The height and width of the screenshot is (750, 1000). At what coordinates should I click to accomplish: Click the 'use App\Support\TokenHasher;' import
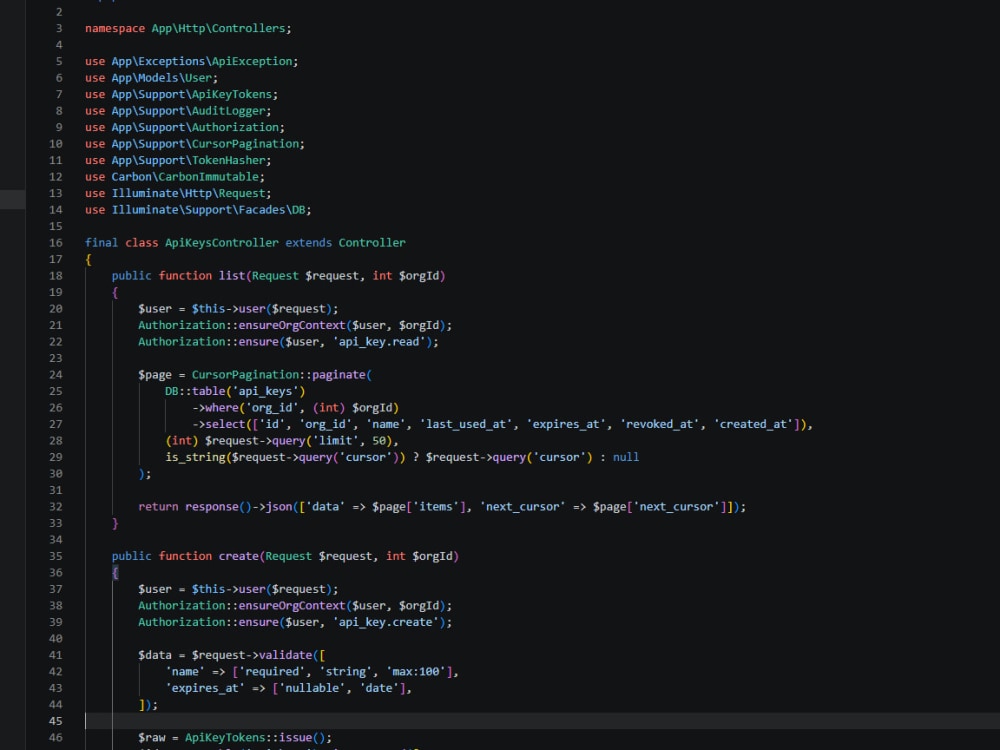point(178,161)
